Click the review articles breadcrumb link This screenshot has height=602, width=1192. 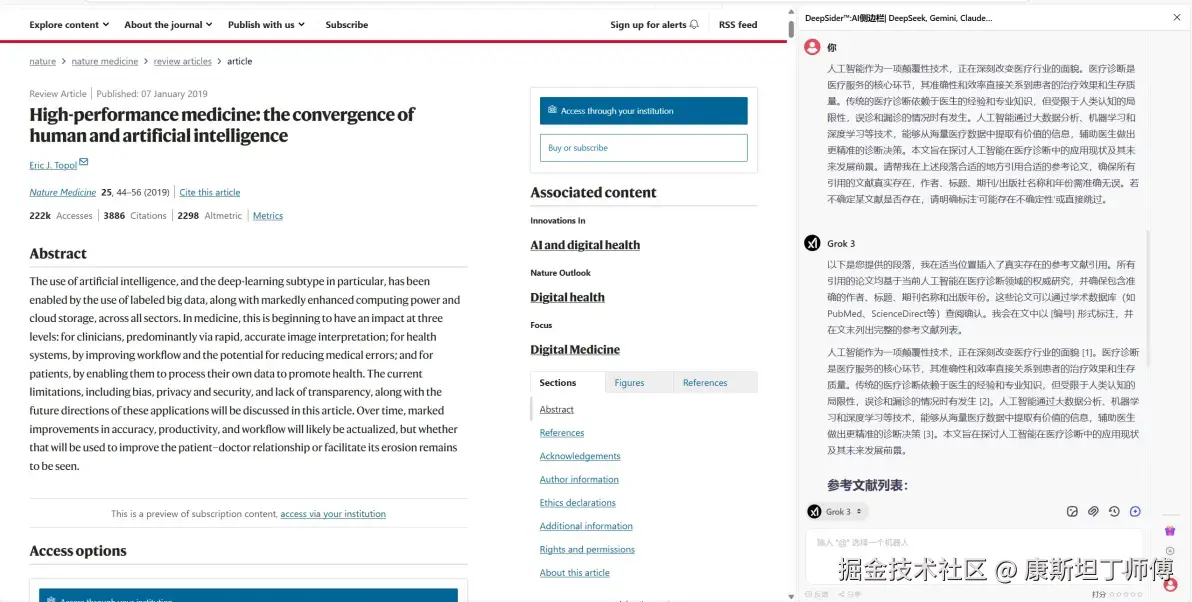point(182,61)
